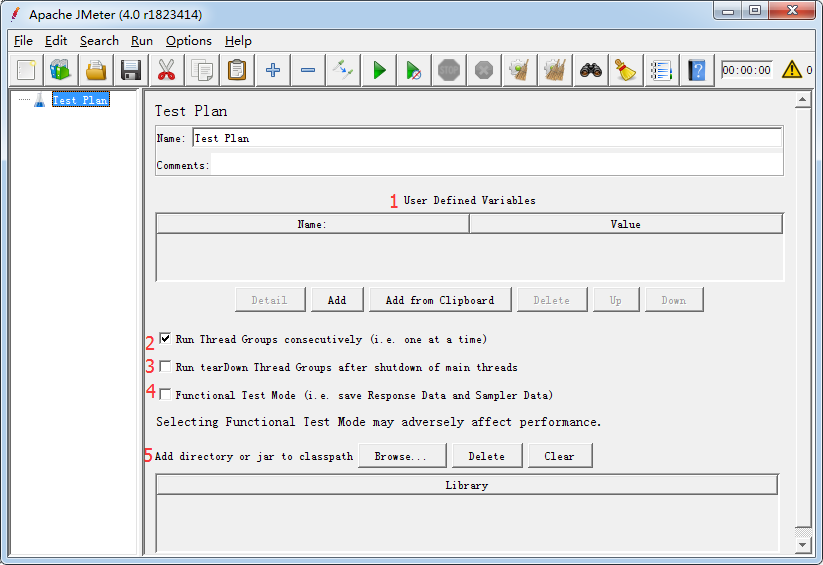Click the New test plan icon
Screen dimensions: 823x565
[x=27, y=70]
